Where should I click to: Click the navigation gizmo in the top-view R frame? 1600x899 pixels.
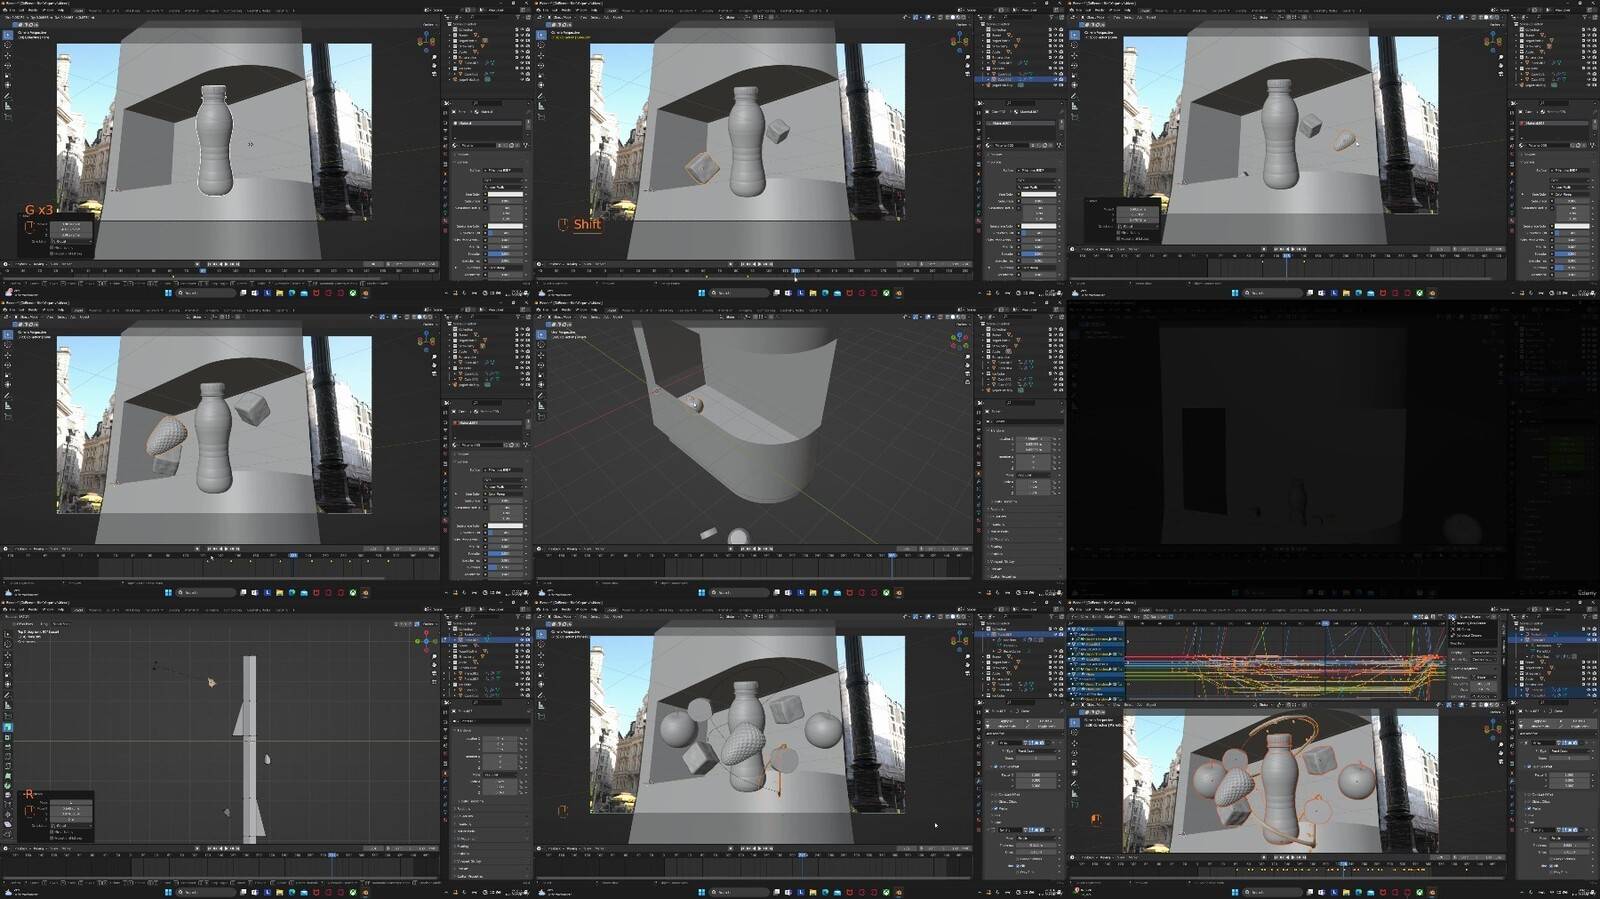click(426, 641)
